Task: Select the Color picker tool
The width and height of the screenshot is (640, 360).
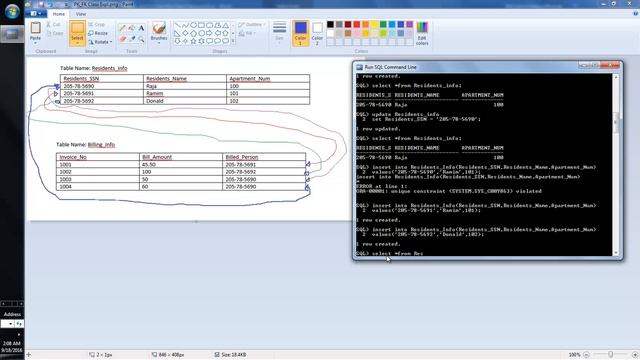Action: [132, 39]
